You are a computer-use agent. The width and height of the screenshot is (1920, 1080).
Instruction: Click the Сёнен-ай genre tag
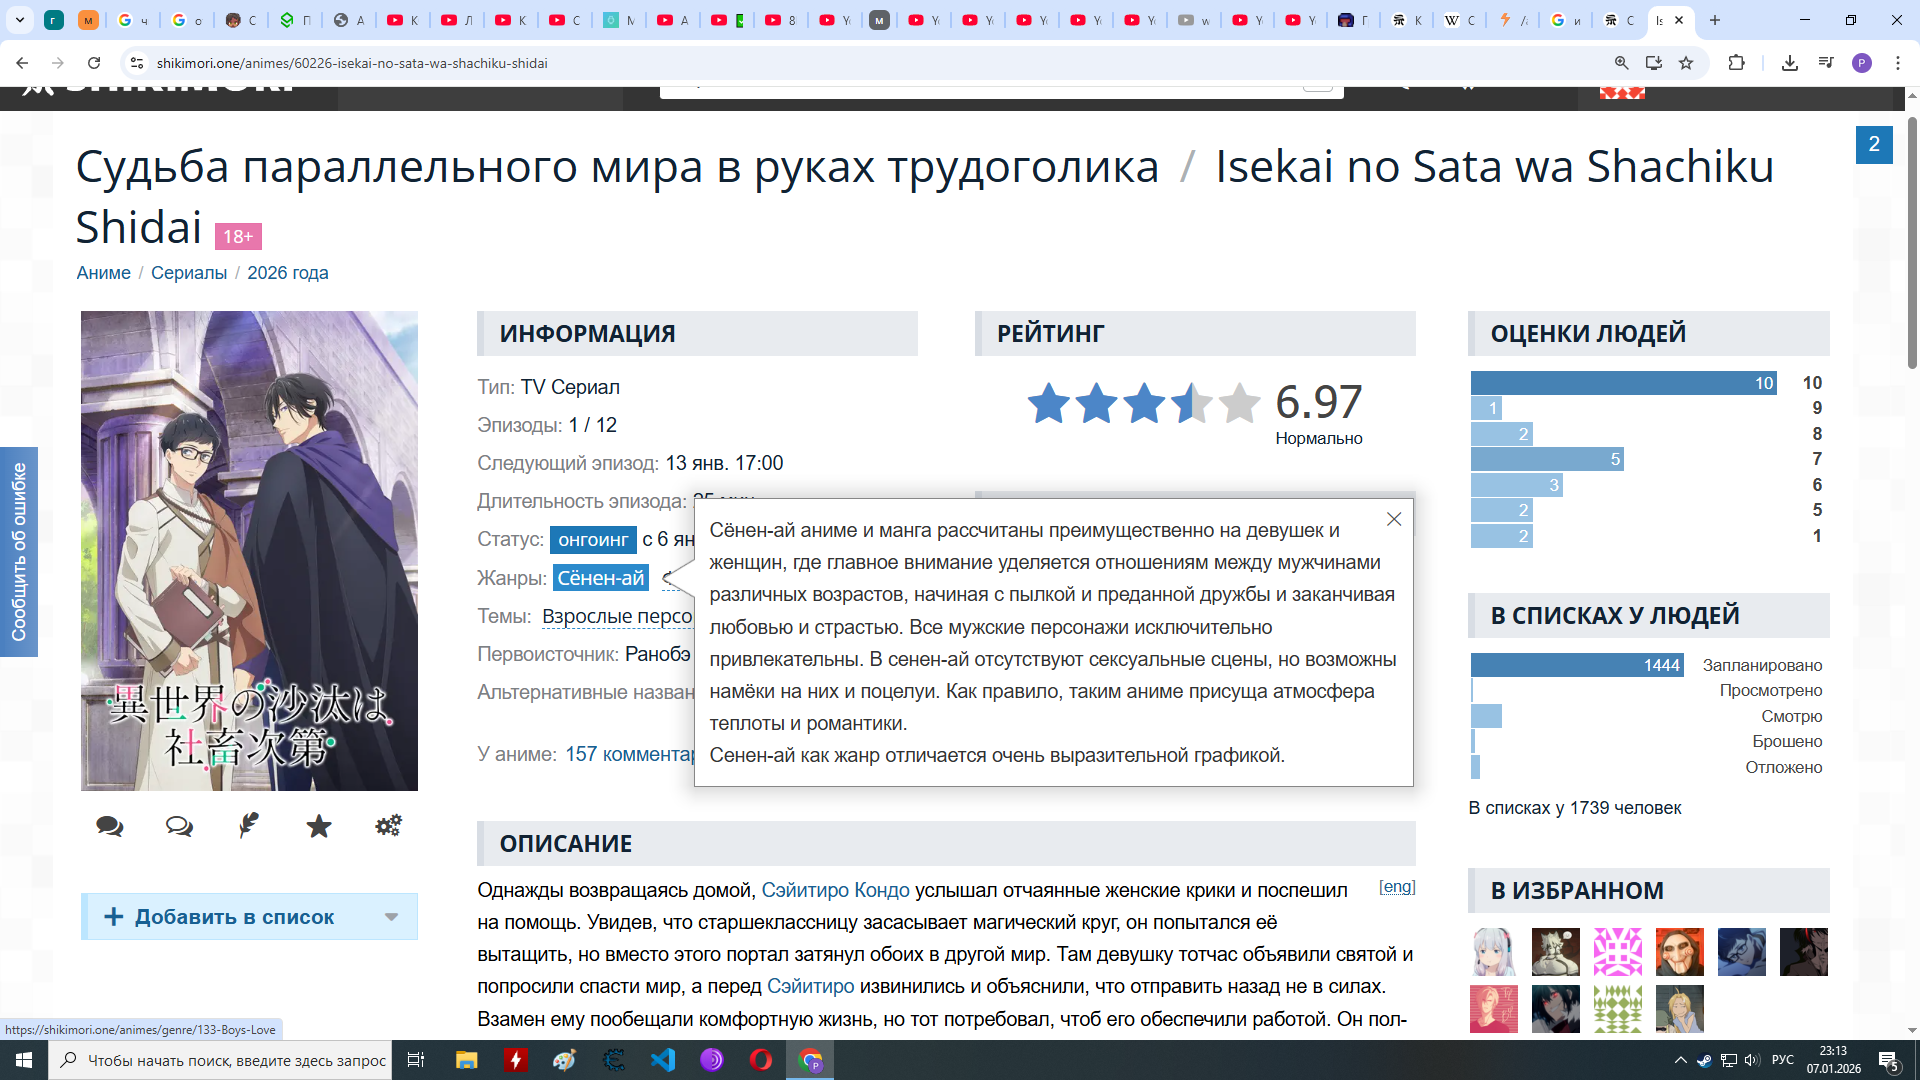pos(600,578)
